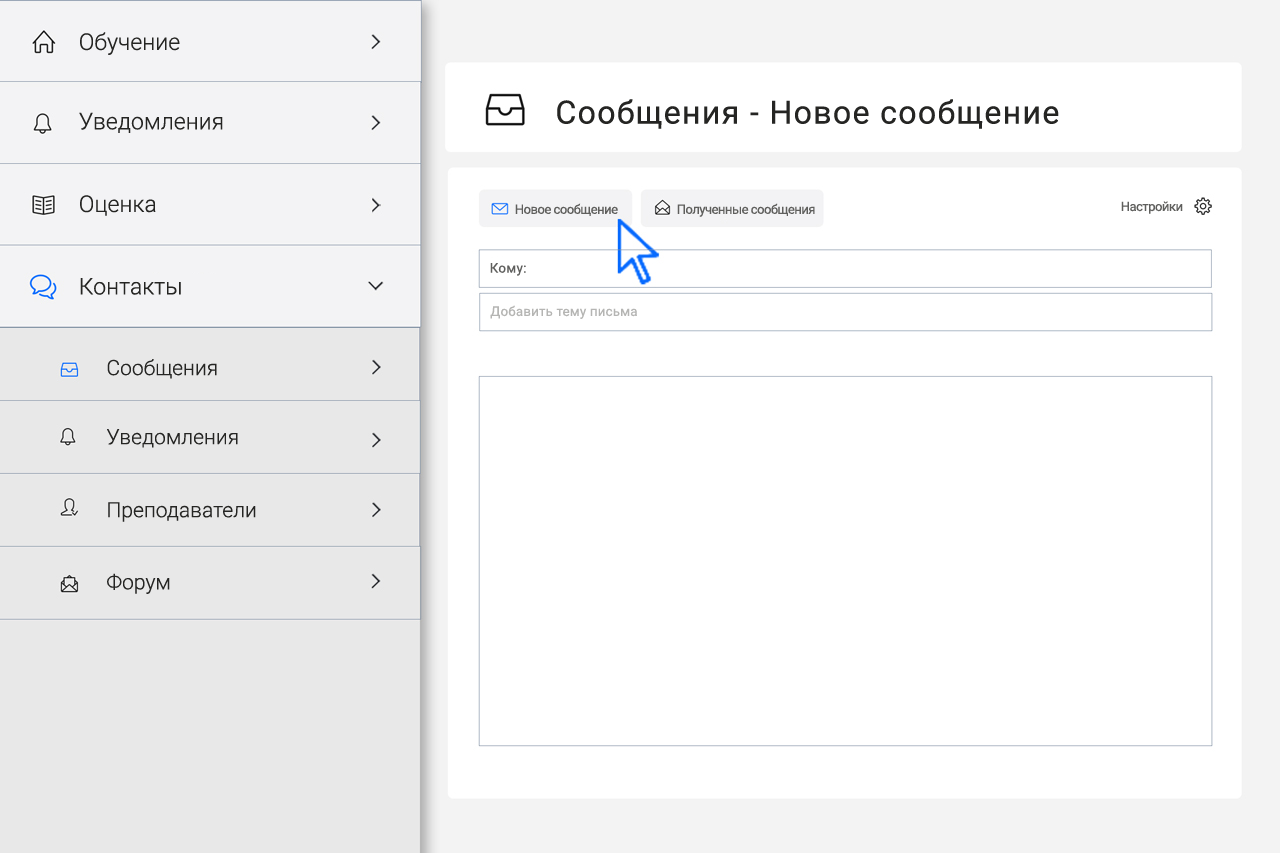Viewport: 1280px width, 853px height.
Task: Click the page title Сообщения - Новое сообщение
Action: (x=807, y=112)
